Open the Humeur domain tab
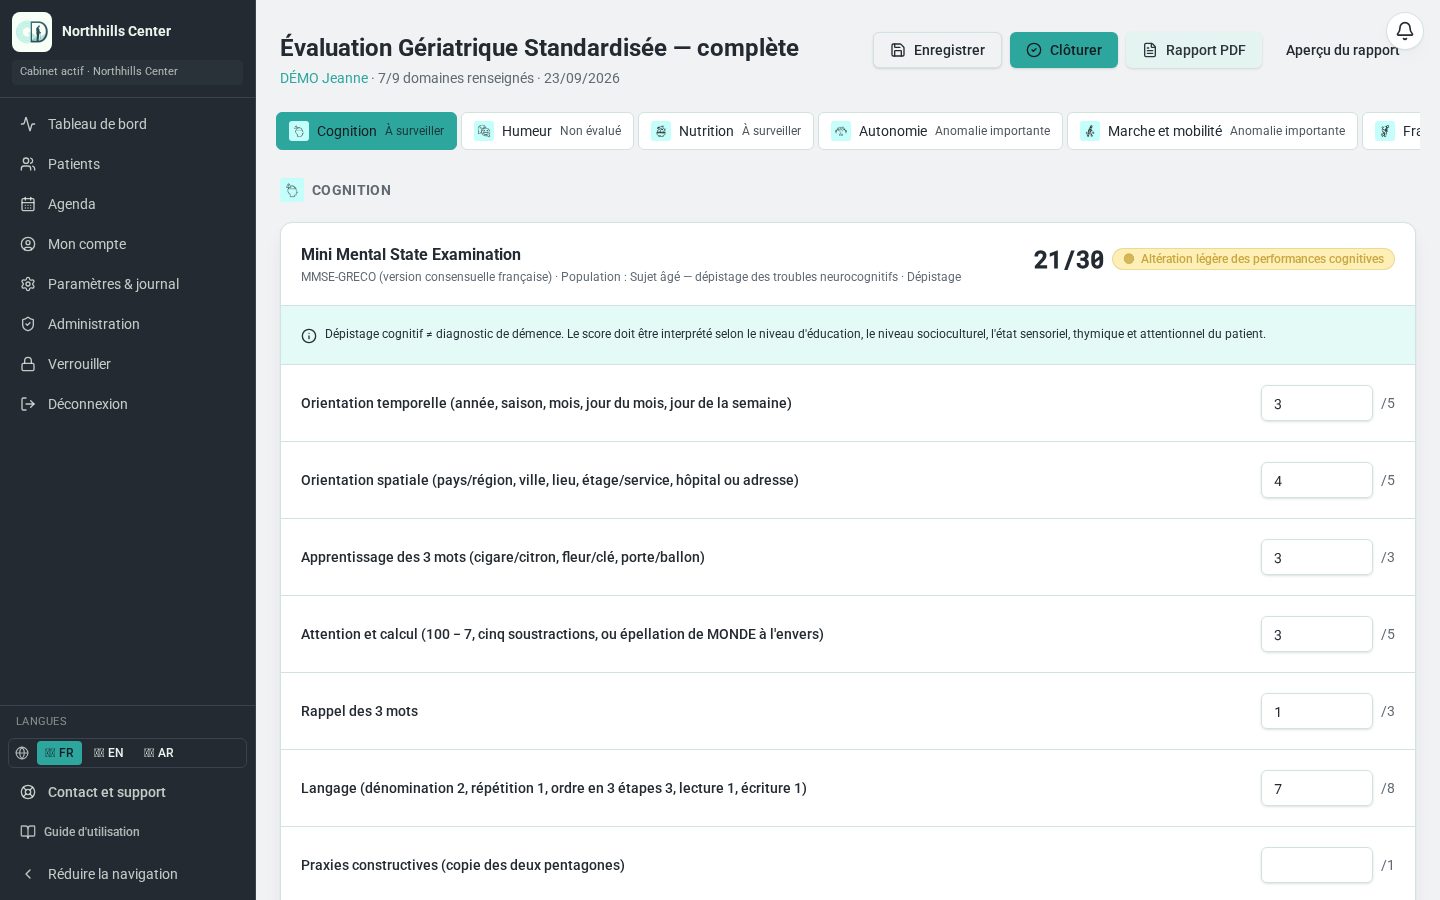The width and height of the screenshot is (1440, 900). click(547, 131)
